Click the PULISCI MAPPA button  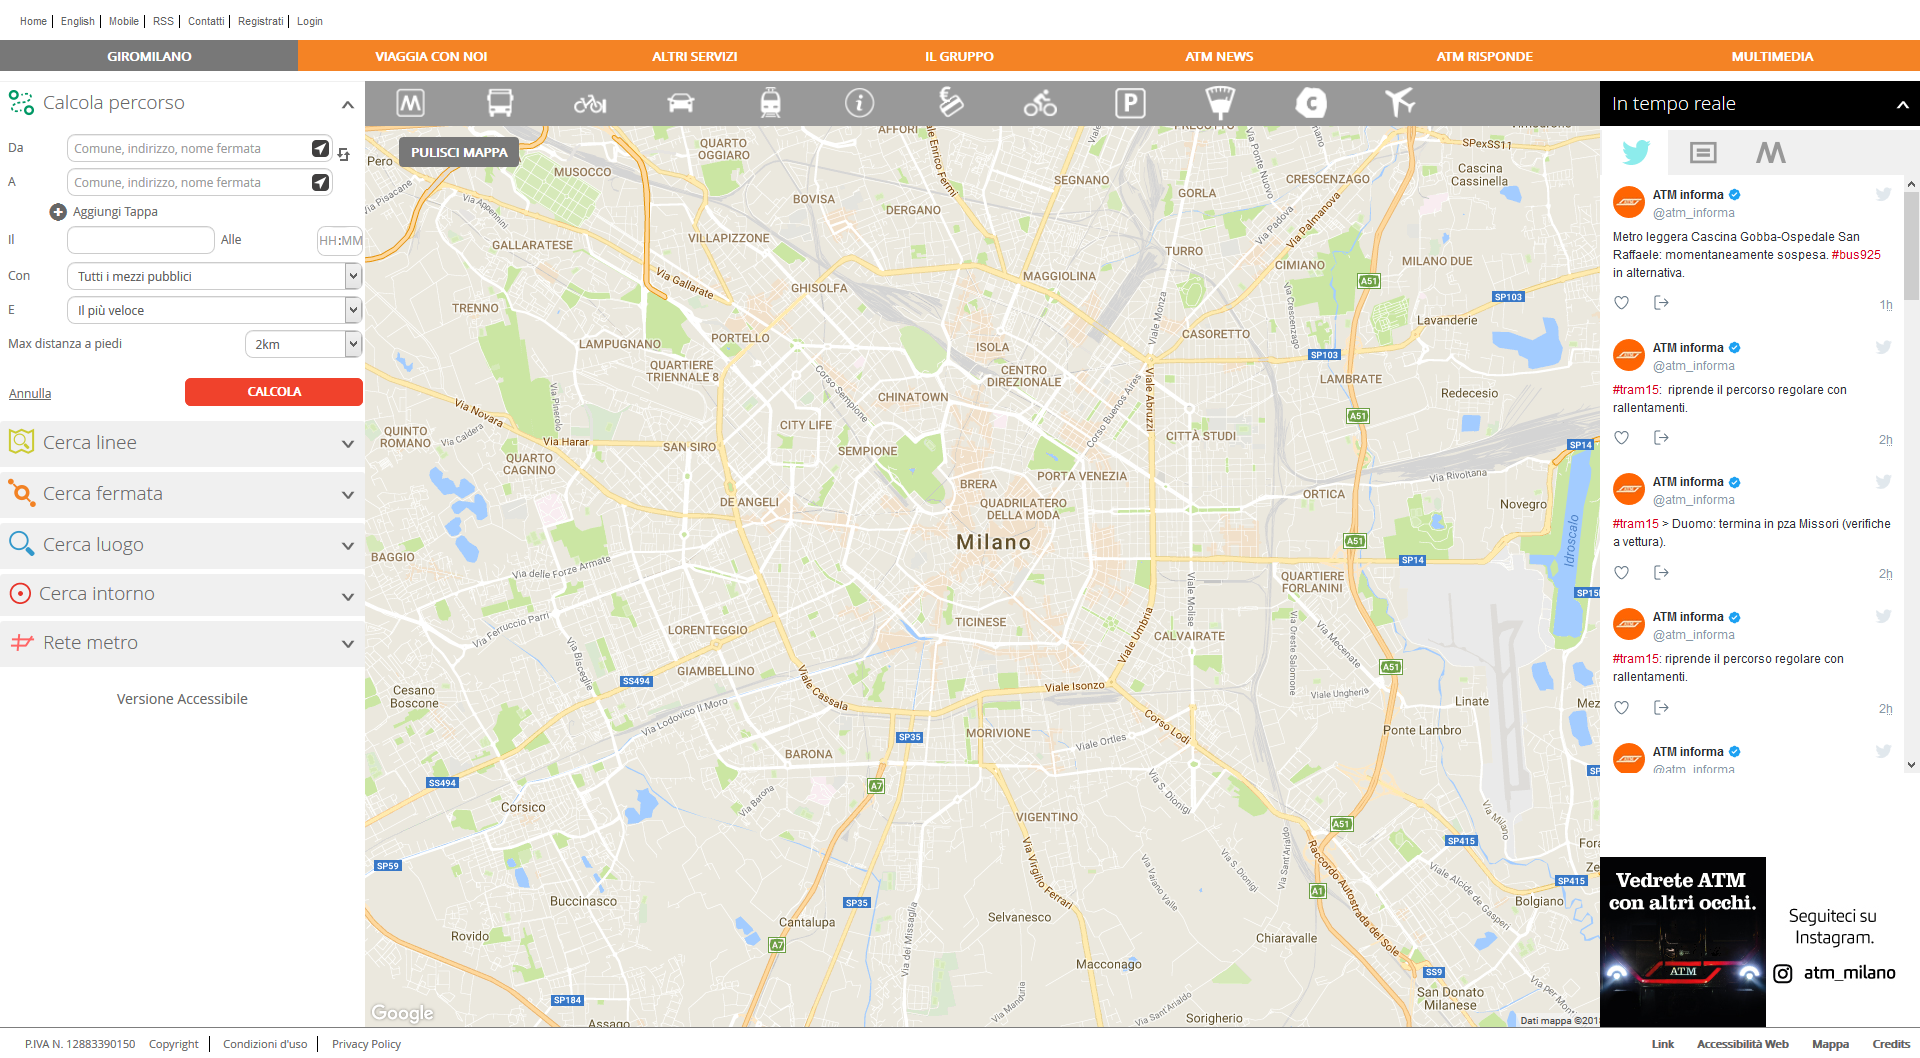[459, 152]
